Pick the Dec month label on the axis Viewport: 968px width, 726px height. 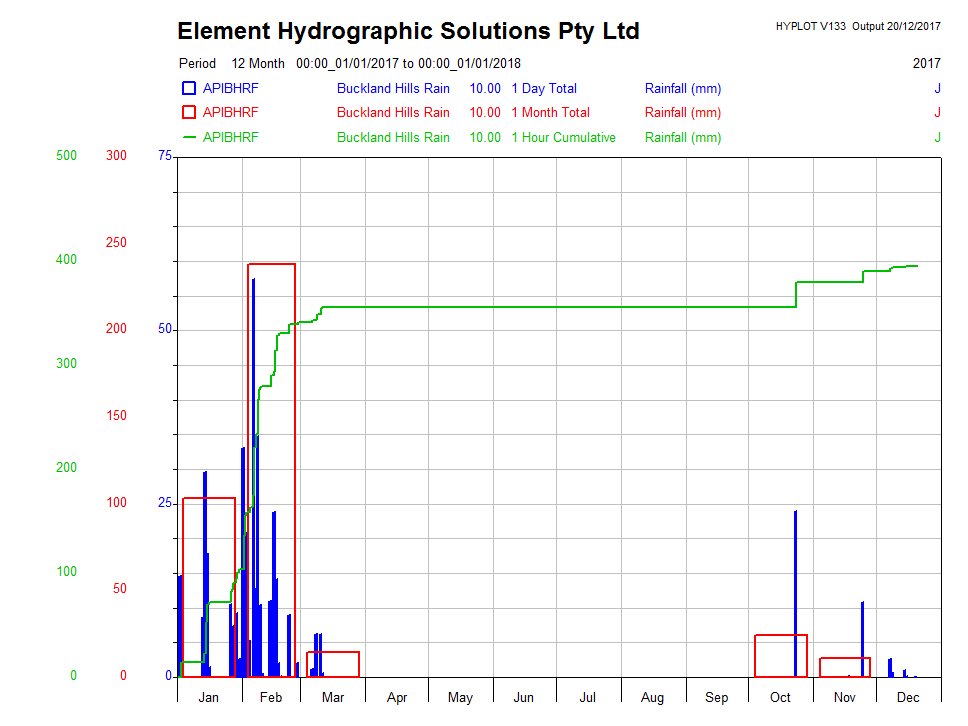908,697
